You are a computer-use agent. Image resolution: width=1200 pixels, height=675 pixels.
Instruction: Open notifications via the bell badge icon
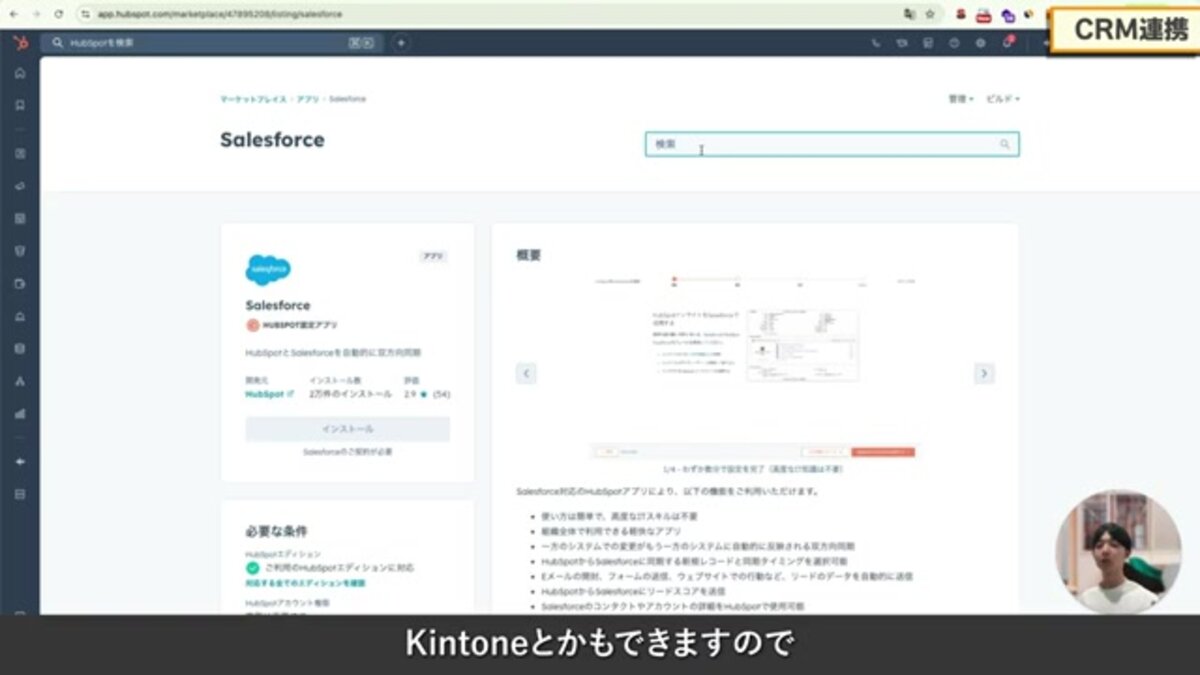(1008, 43)
